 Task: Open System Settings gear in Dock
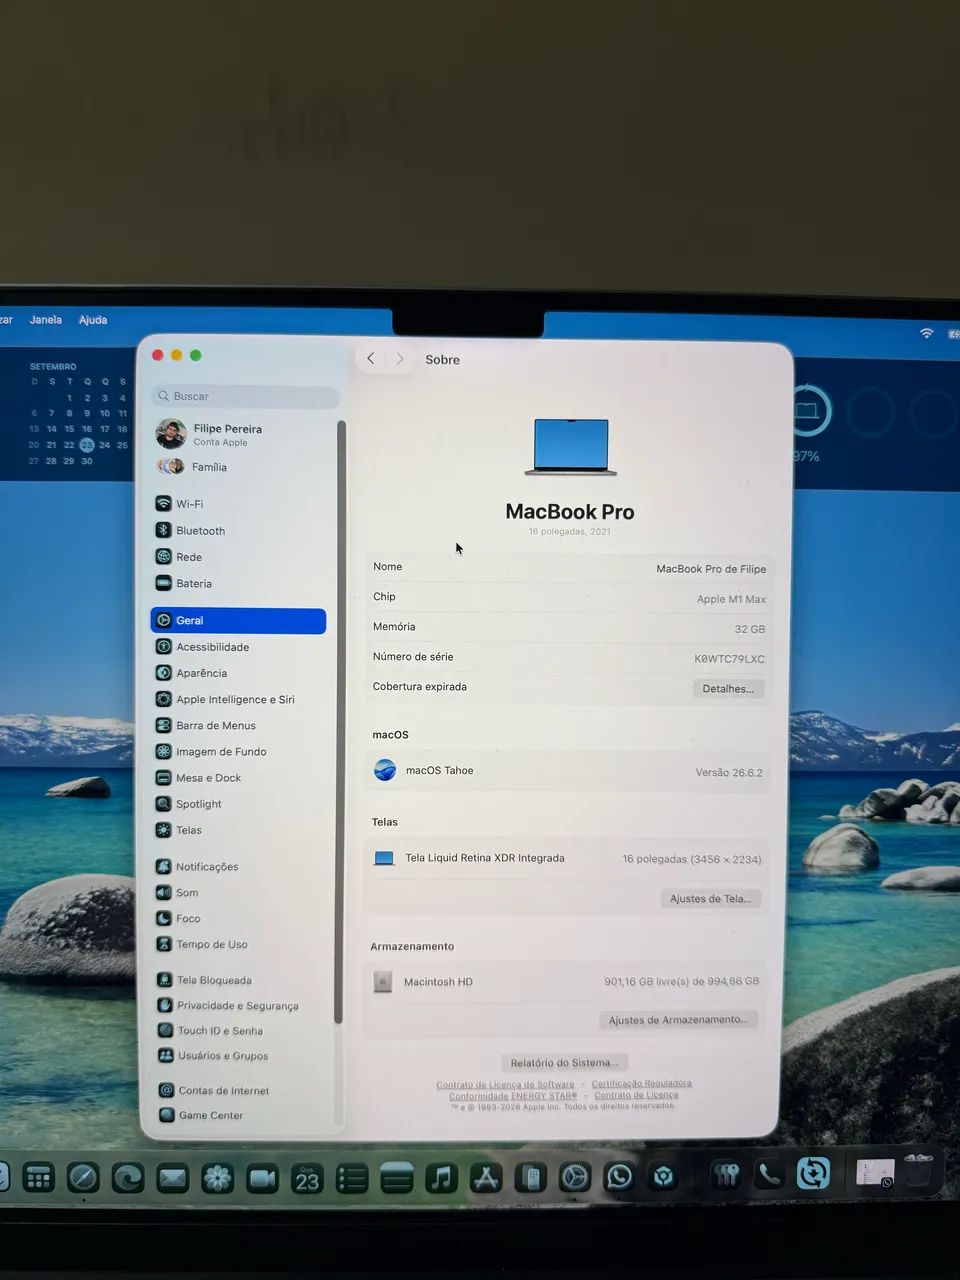click(574, 1177)
